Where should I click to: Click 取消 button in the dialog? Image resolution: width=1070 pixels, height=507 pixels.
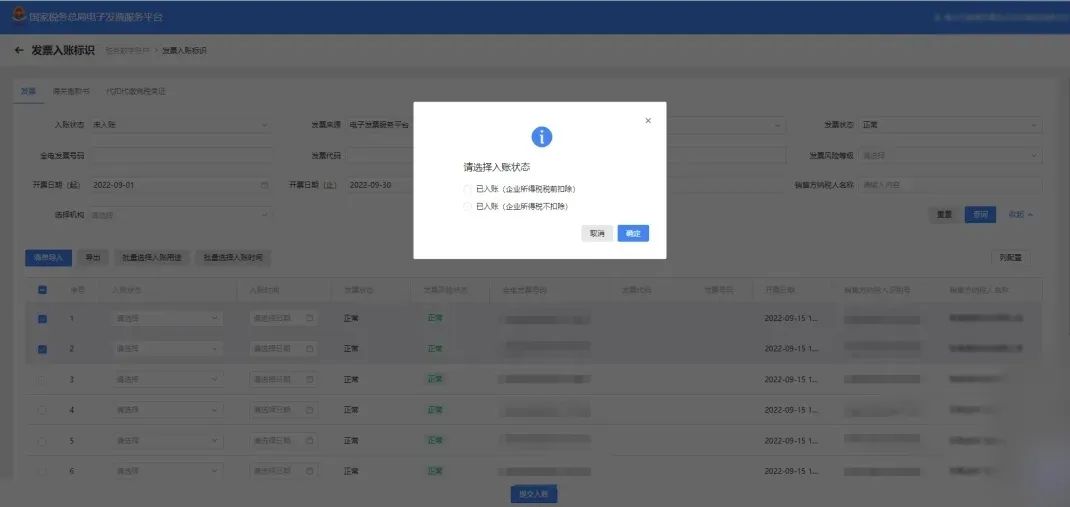[597, 233]
